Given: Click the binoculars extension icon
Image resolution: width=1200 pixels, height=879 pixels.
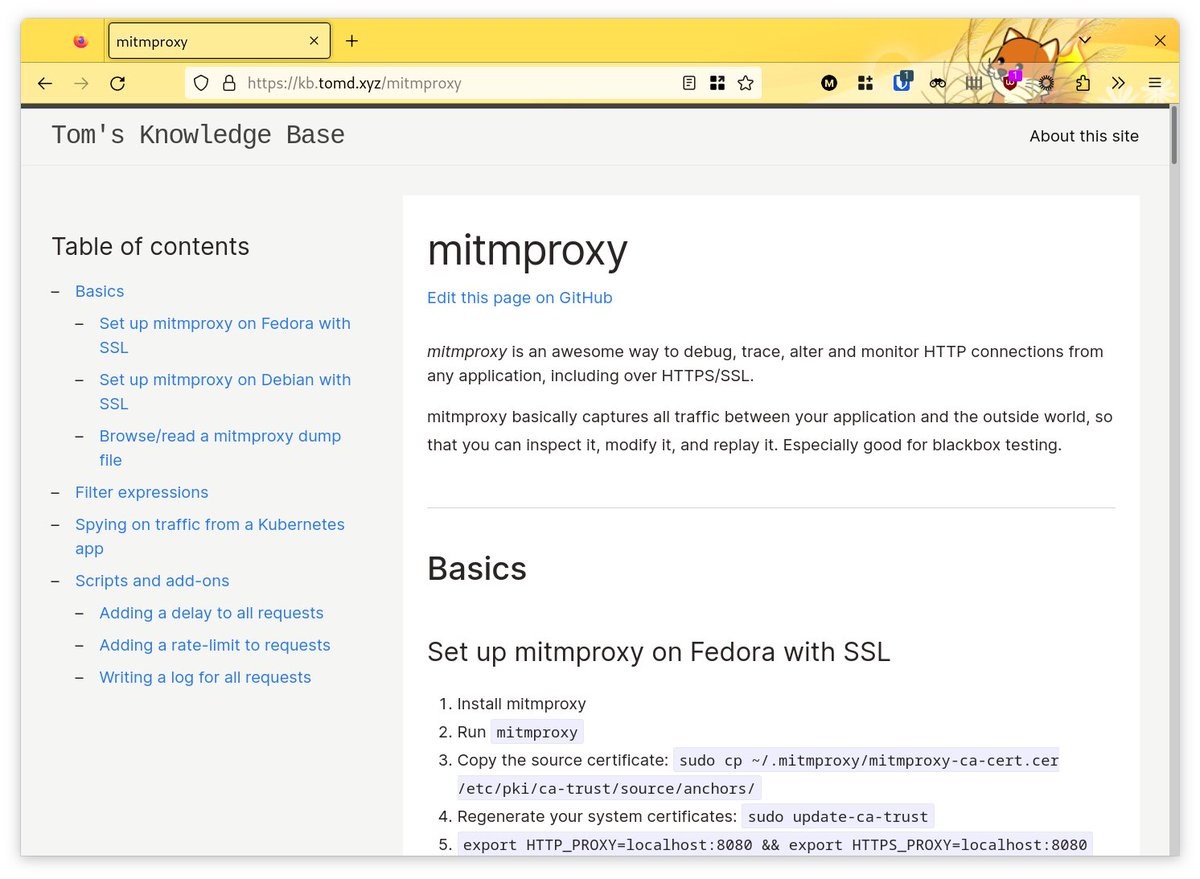Looking at the screenshot, I should point(937,83).
